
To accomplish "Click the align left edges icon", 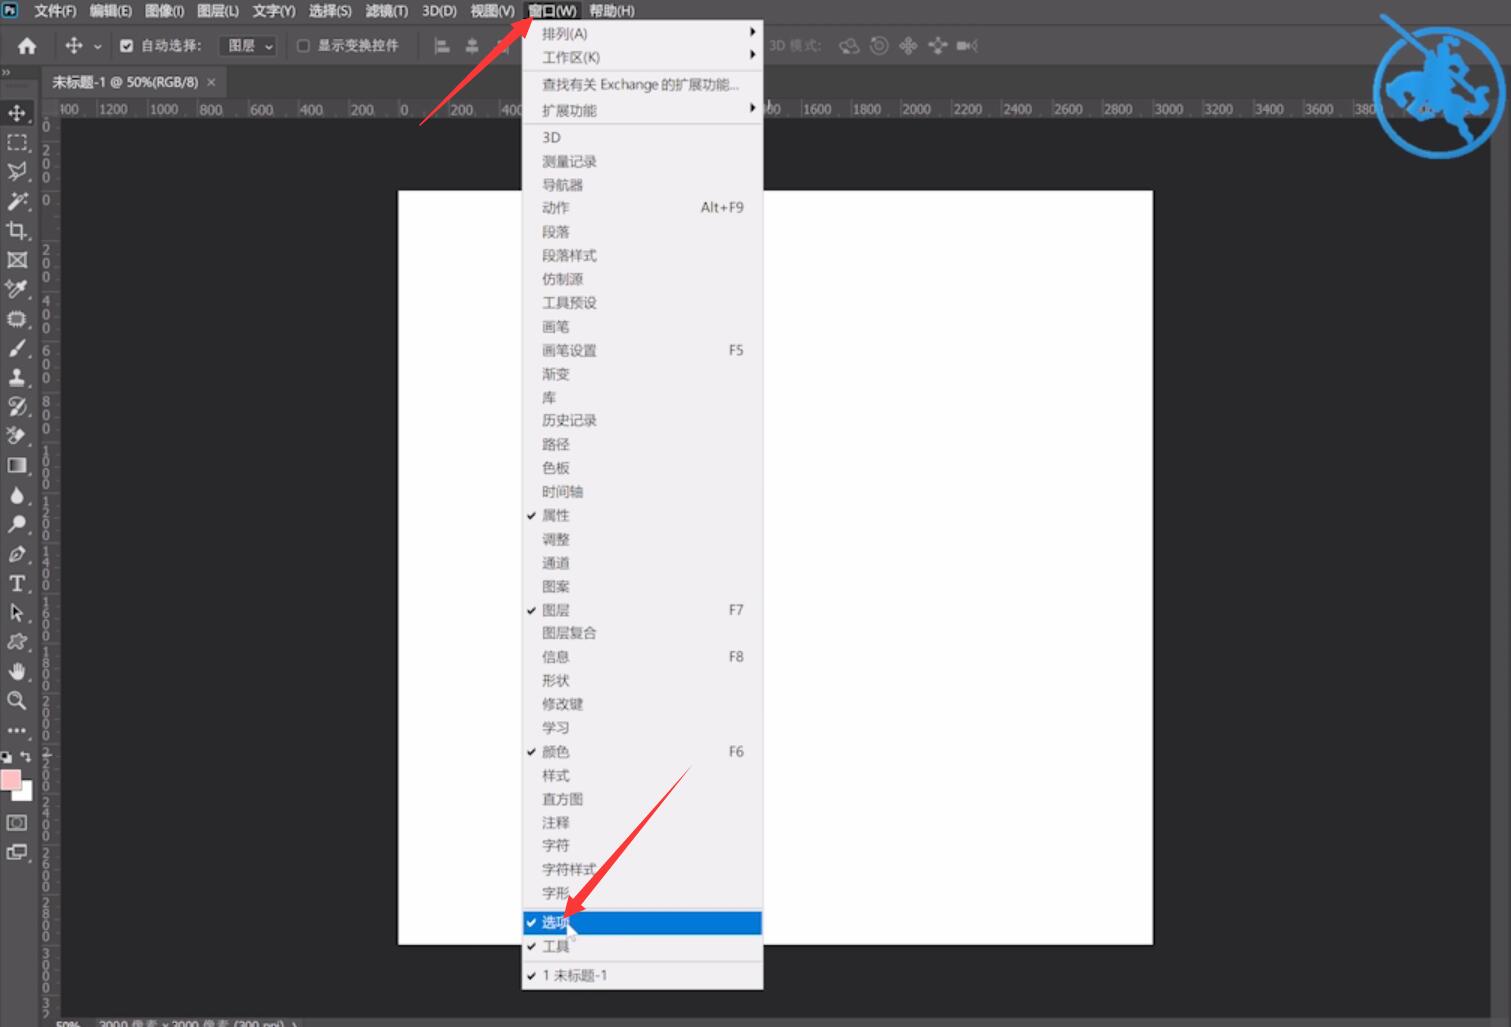I will [x=442, y=46].
